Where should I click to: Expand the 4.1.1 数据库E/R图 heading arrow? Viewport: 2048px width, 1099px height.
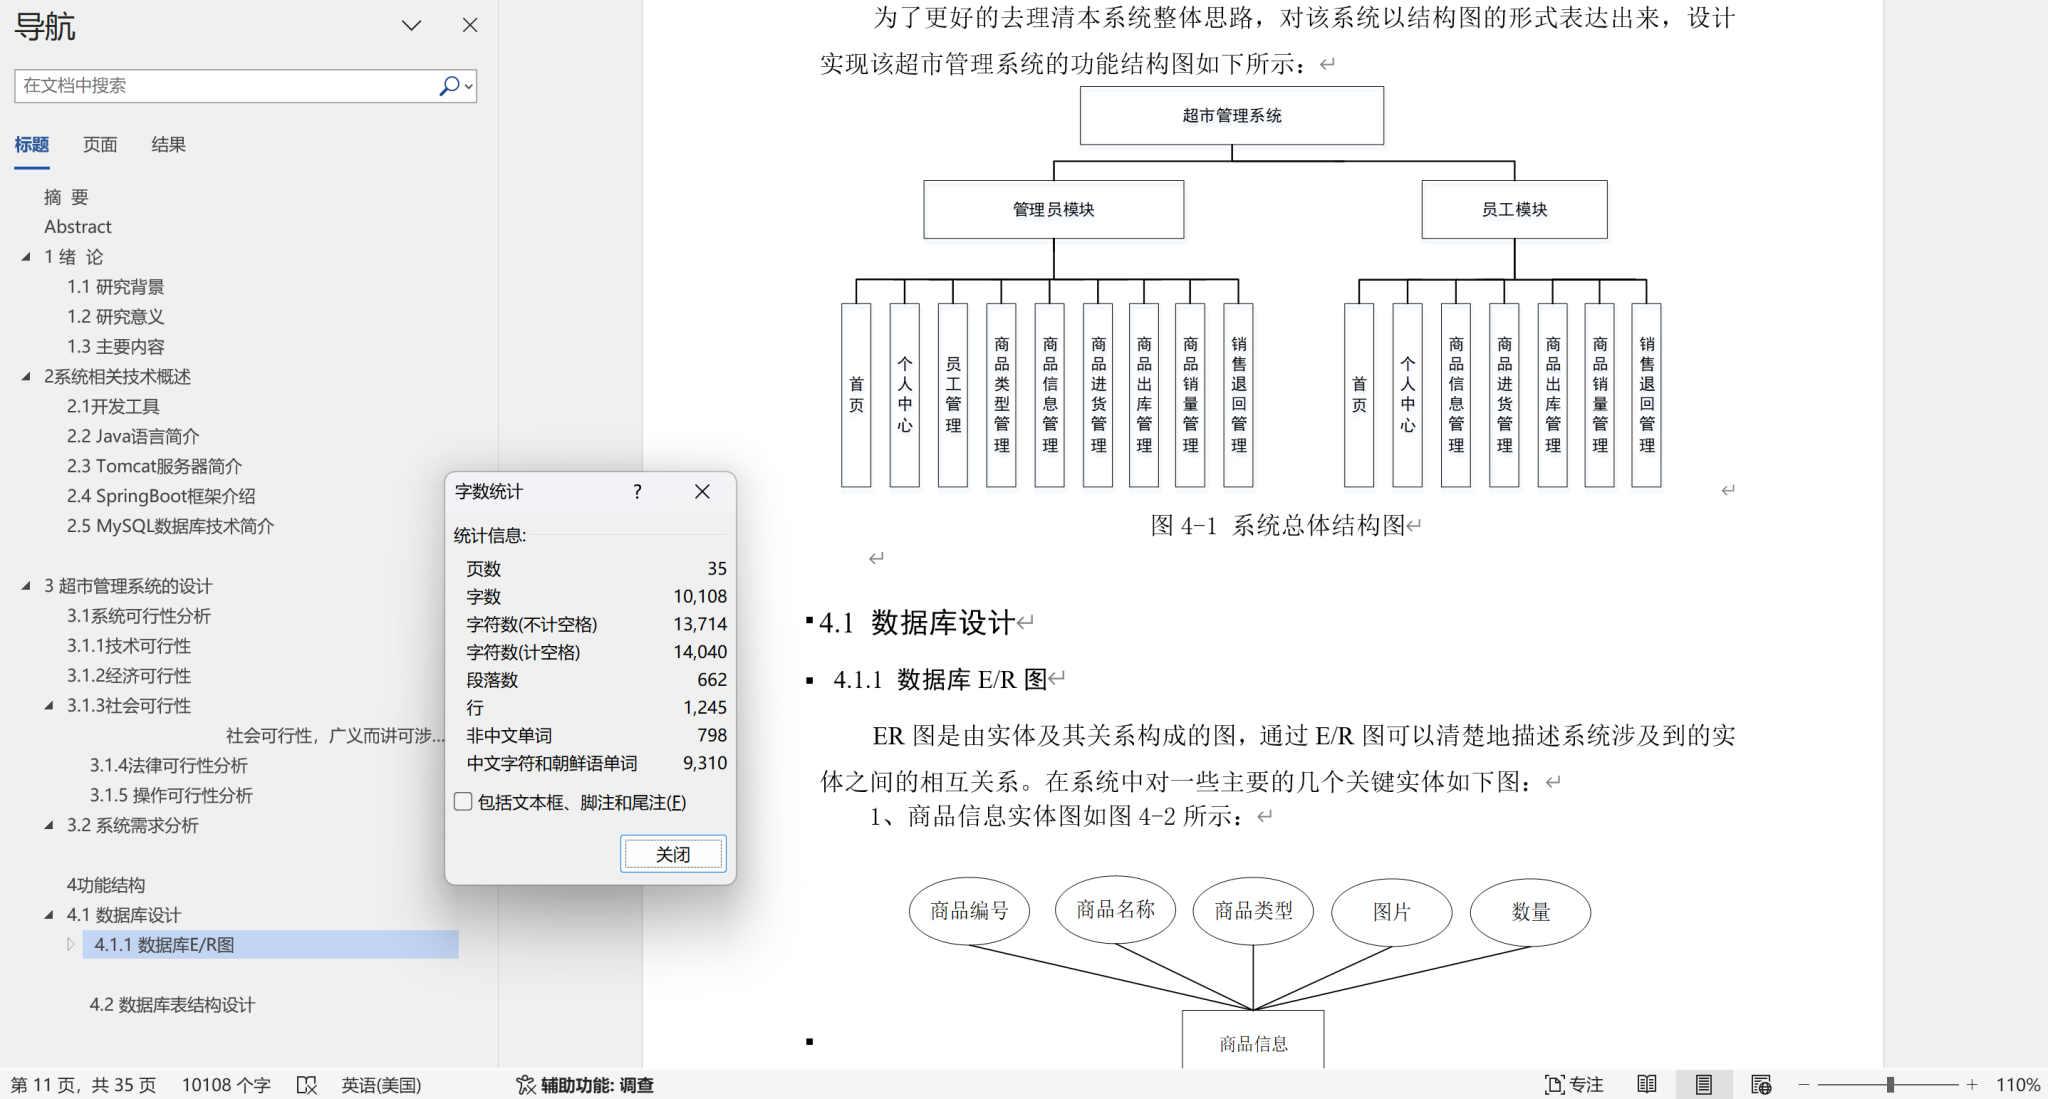[70, 944]
